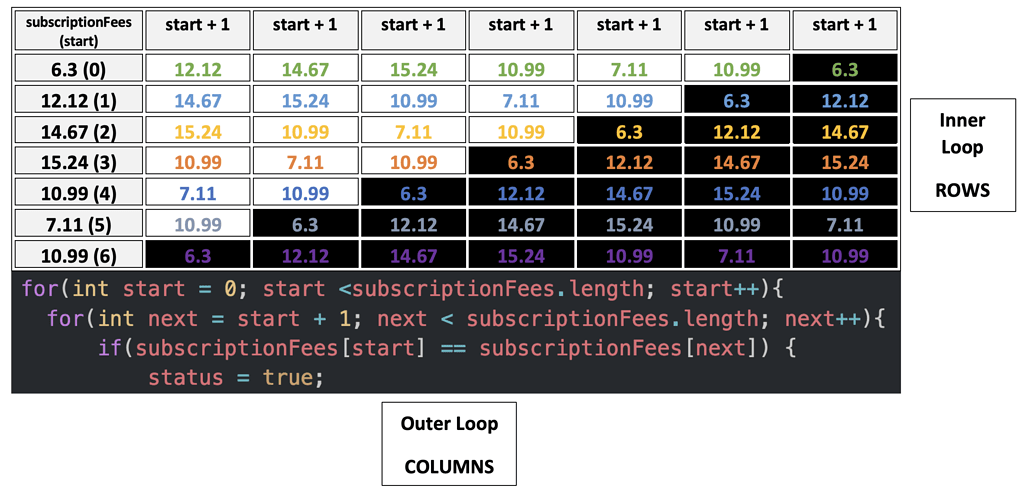Click the if statement comparing subscriptionFees values

click(445, 350)
